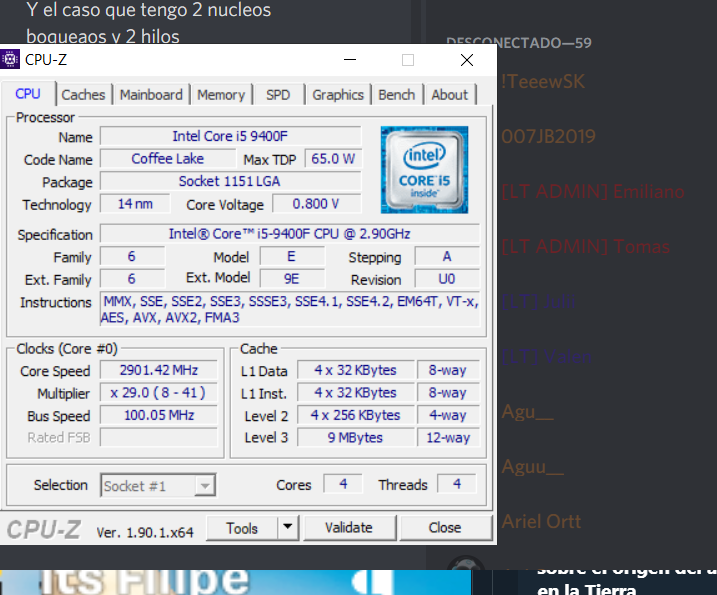Click the Specification field i5-9400F CPU @ 2.90GHz
Viewport: 717px width, 595px height.
[x=290, y=234]
